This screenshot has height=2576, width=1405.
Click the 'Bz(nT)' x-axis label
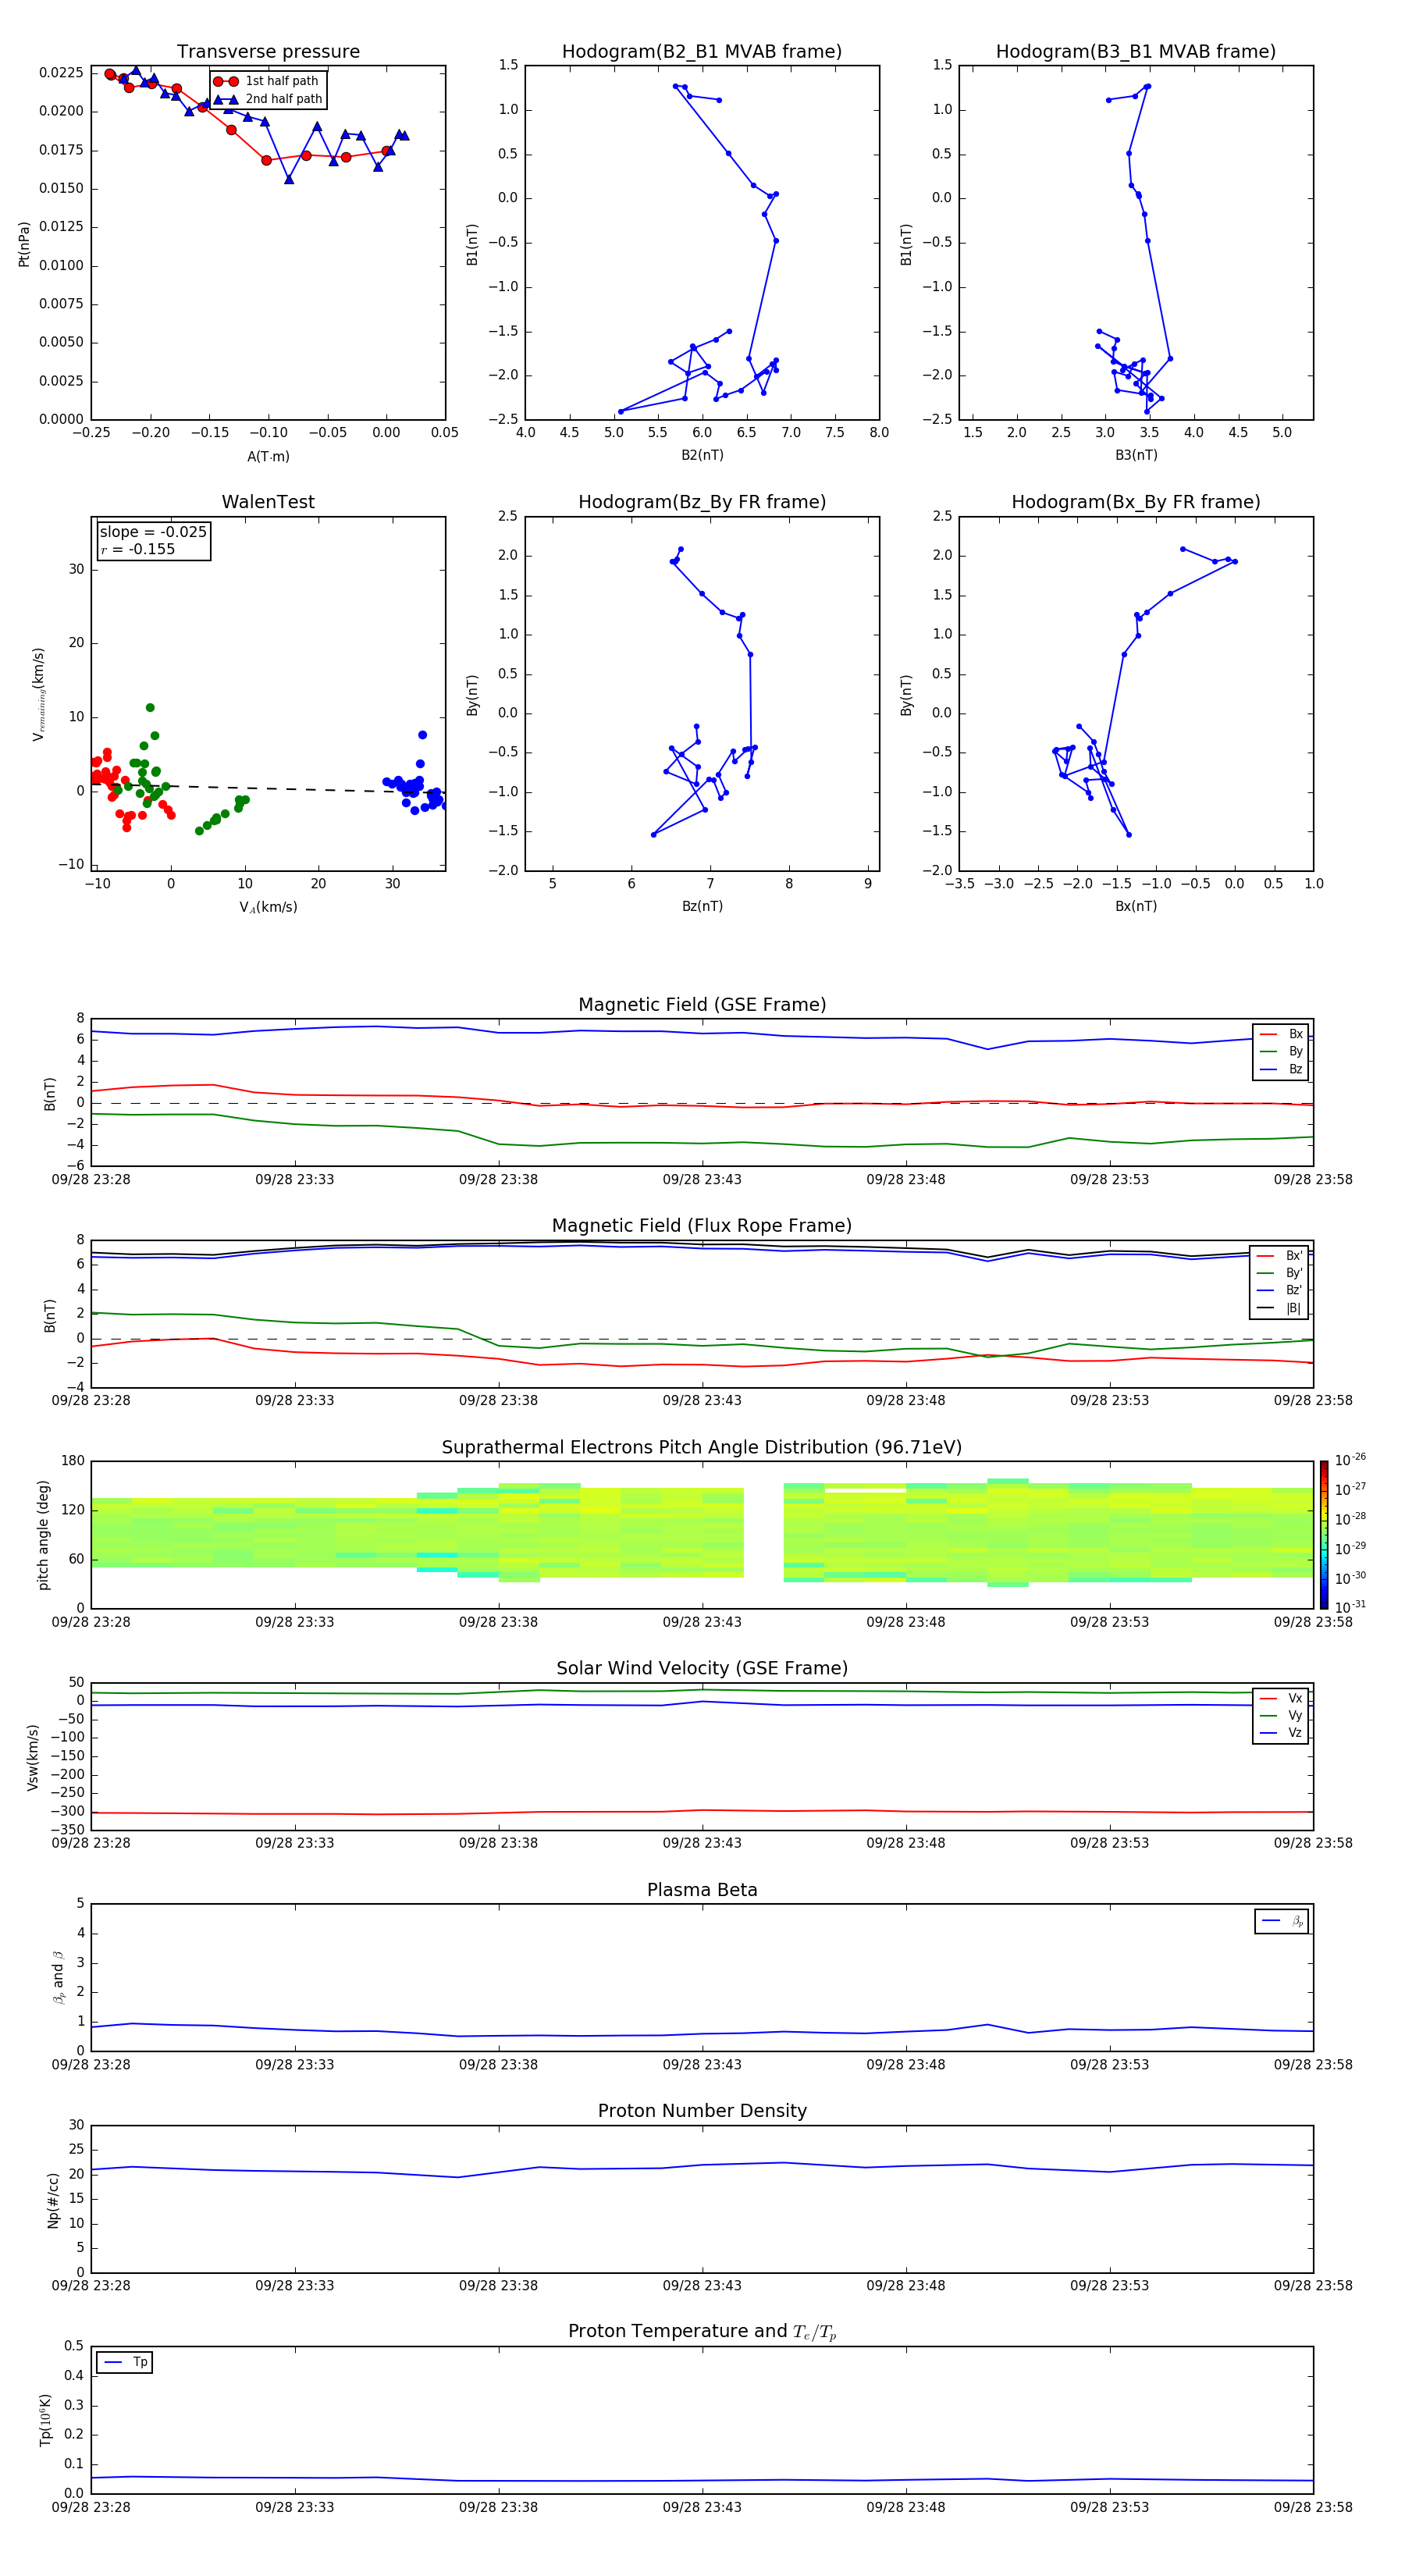[x=702, y=906]
